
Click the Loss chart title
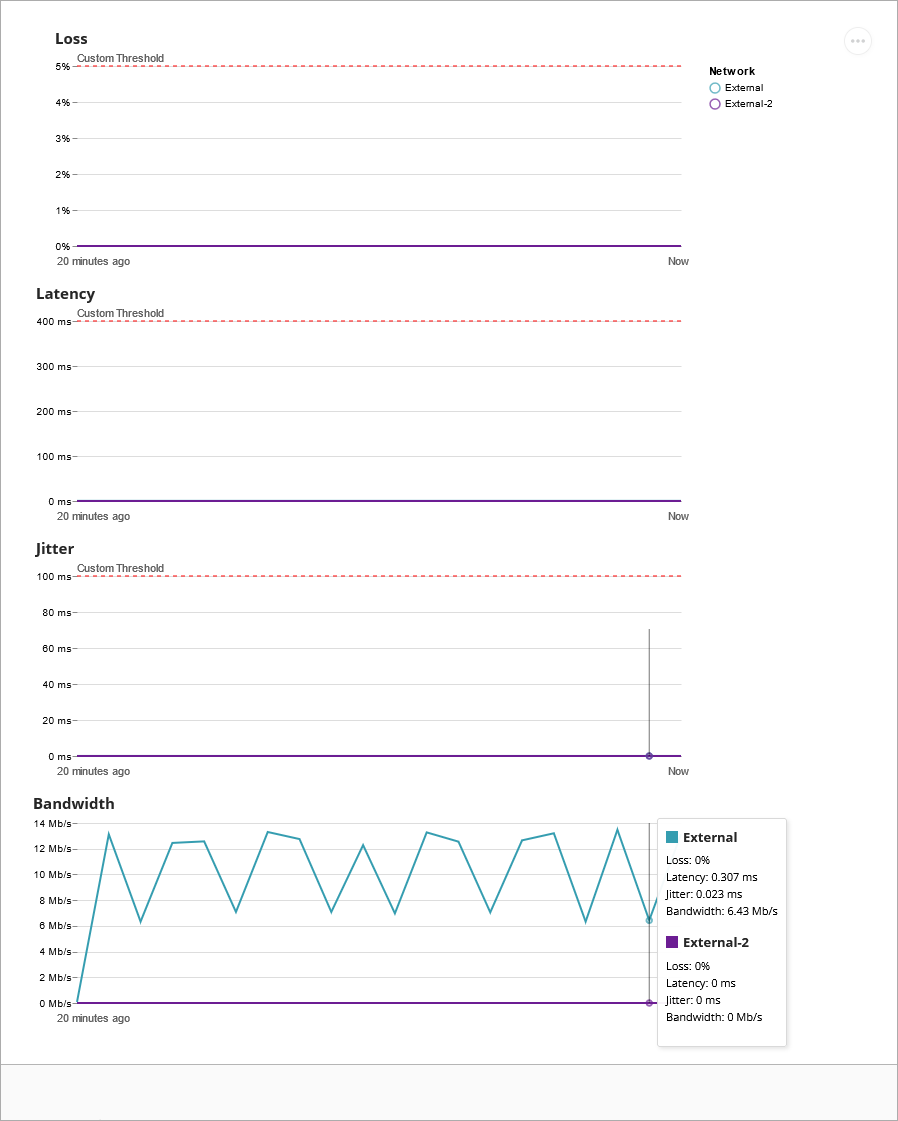tap(70, 39)
